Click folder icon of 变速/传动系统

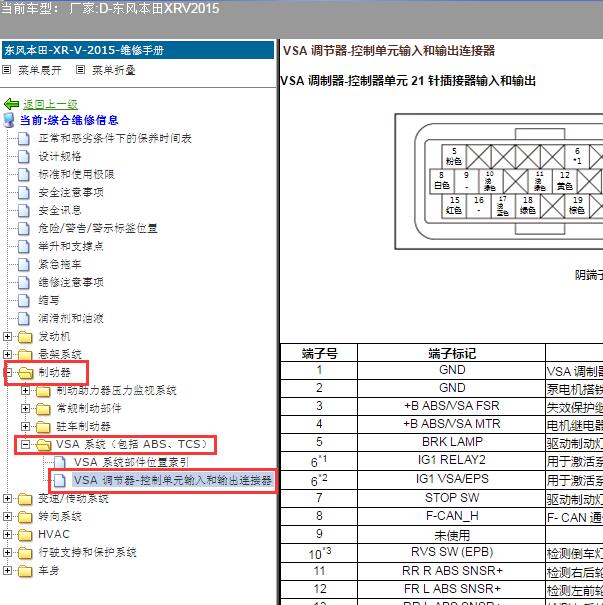point(25,499)
